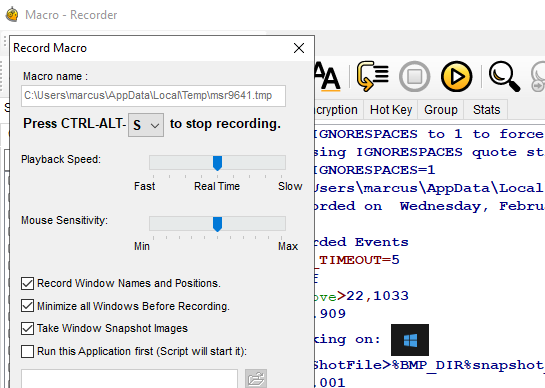Click the 'Min' mouse sensitivity label
Screen dimensions: 545x388
coord(142,246)
